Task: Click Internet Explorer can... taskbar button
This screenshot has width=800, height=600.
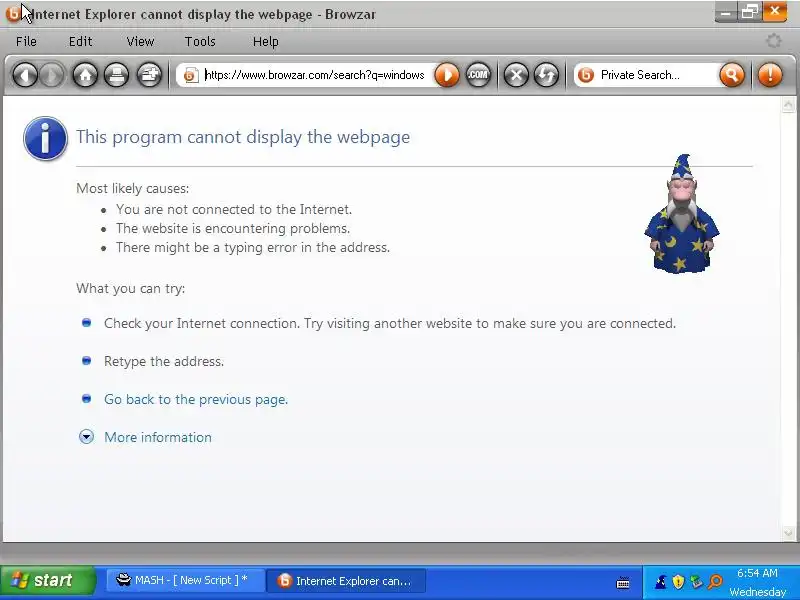Action: 346,581
